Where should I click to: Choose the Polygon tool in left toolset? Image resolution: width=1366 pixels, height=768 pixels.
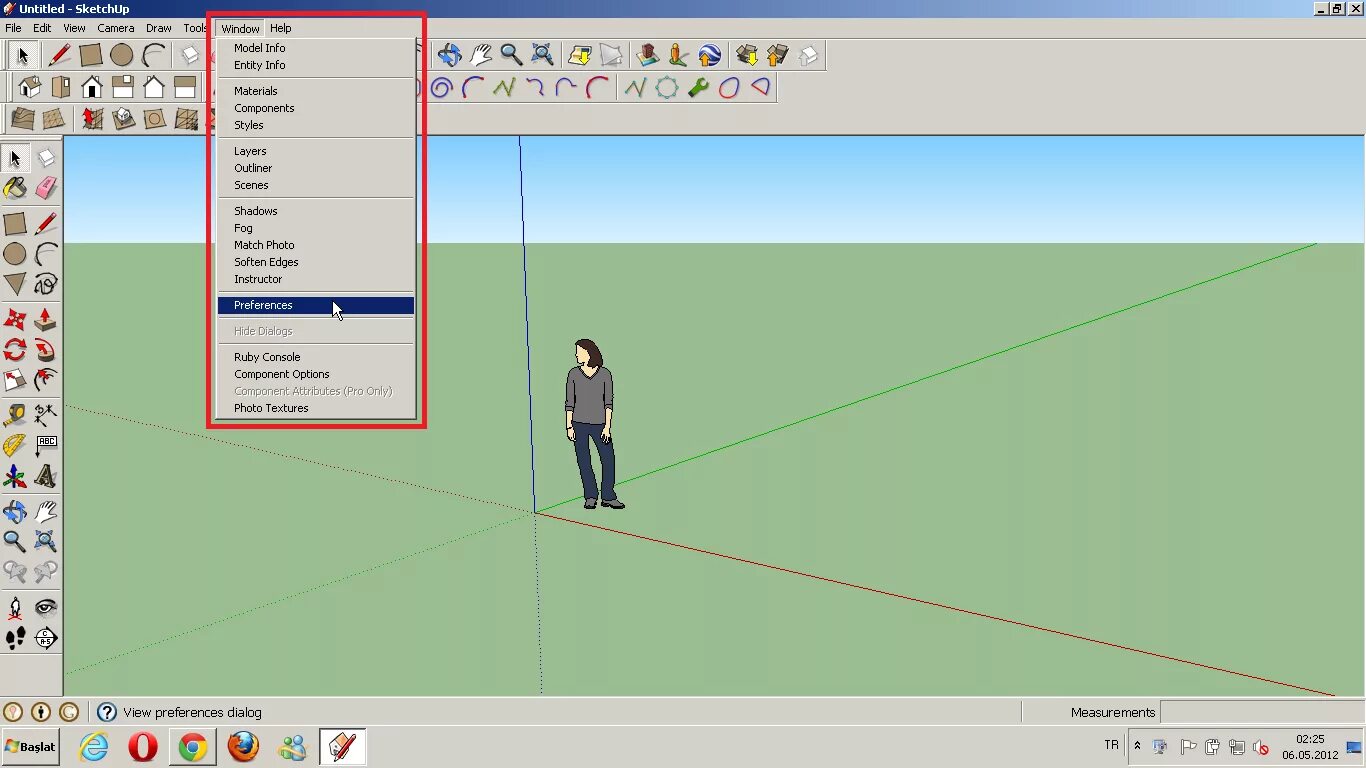click(15, 285)
